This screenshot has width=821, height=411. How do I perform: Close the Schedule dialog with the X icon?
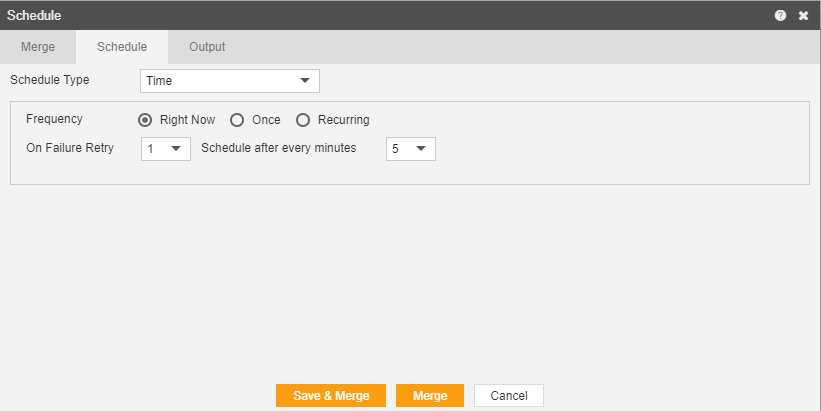pyautogui.click(x=803, y=16)
